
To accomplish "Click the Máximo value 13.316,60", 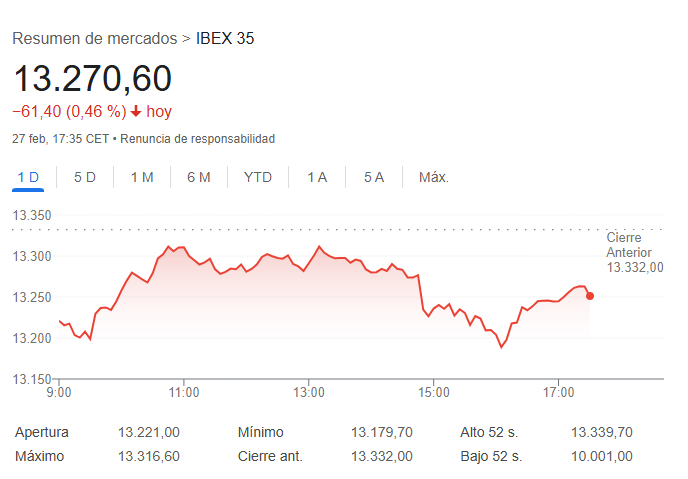I will pyautogui.click(x=149, y=456).
